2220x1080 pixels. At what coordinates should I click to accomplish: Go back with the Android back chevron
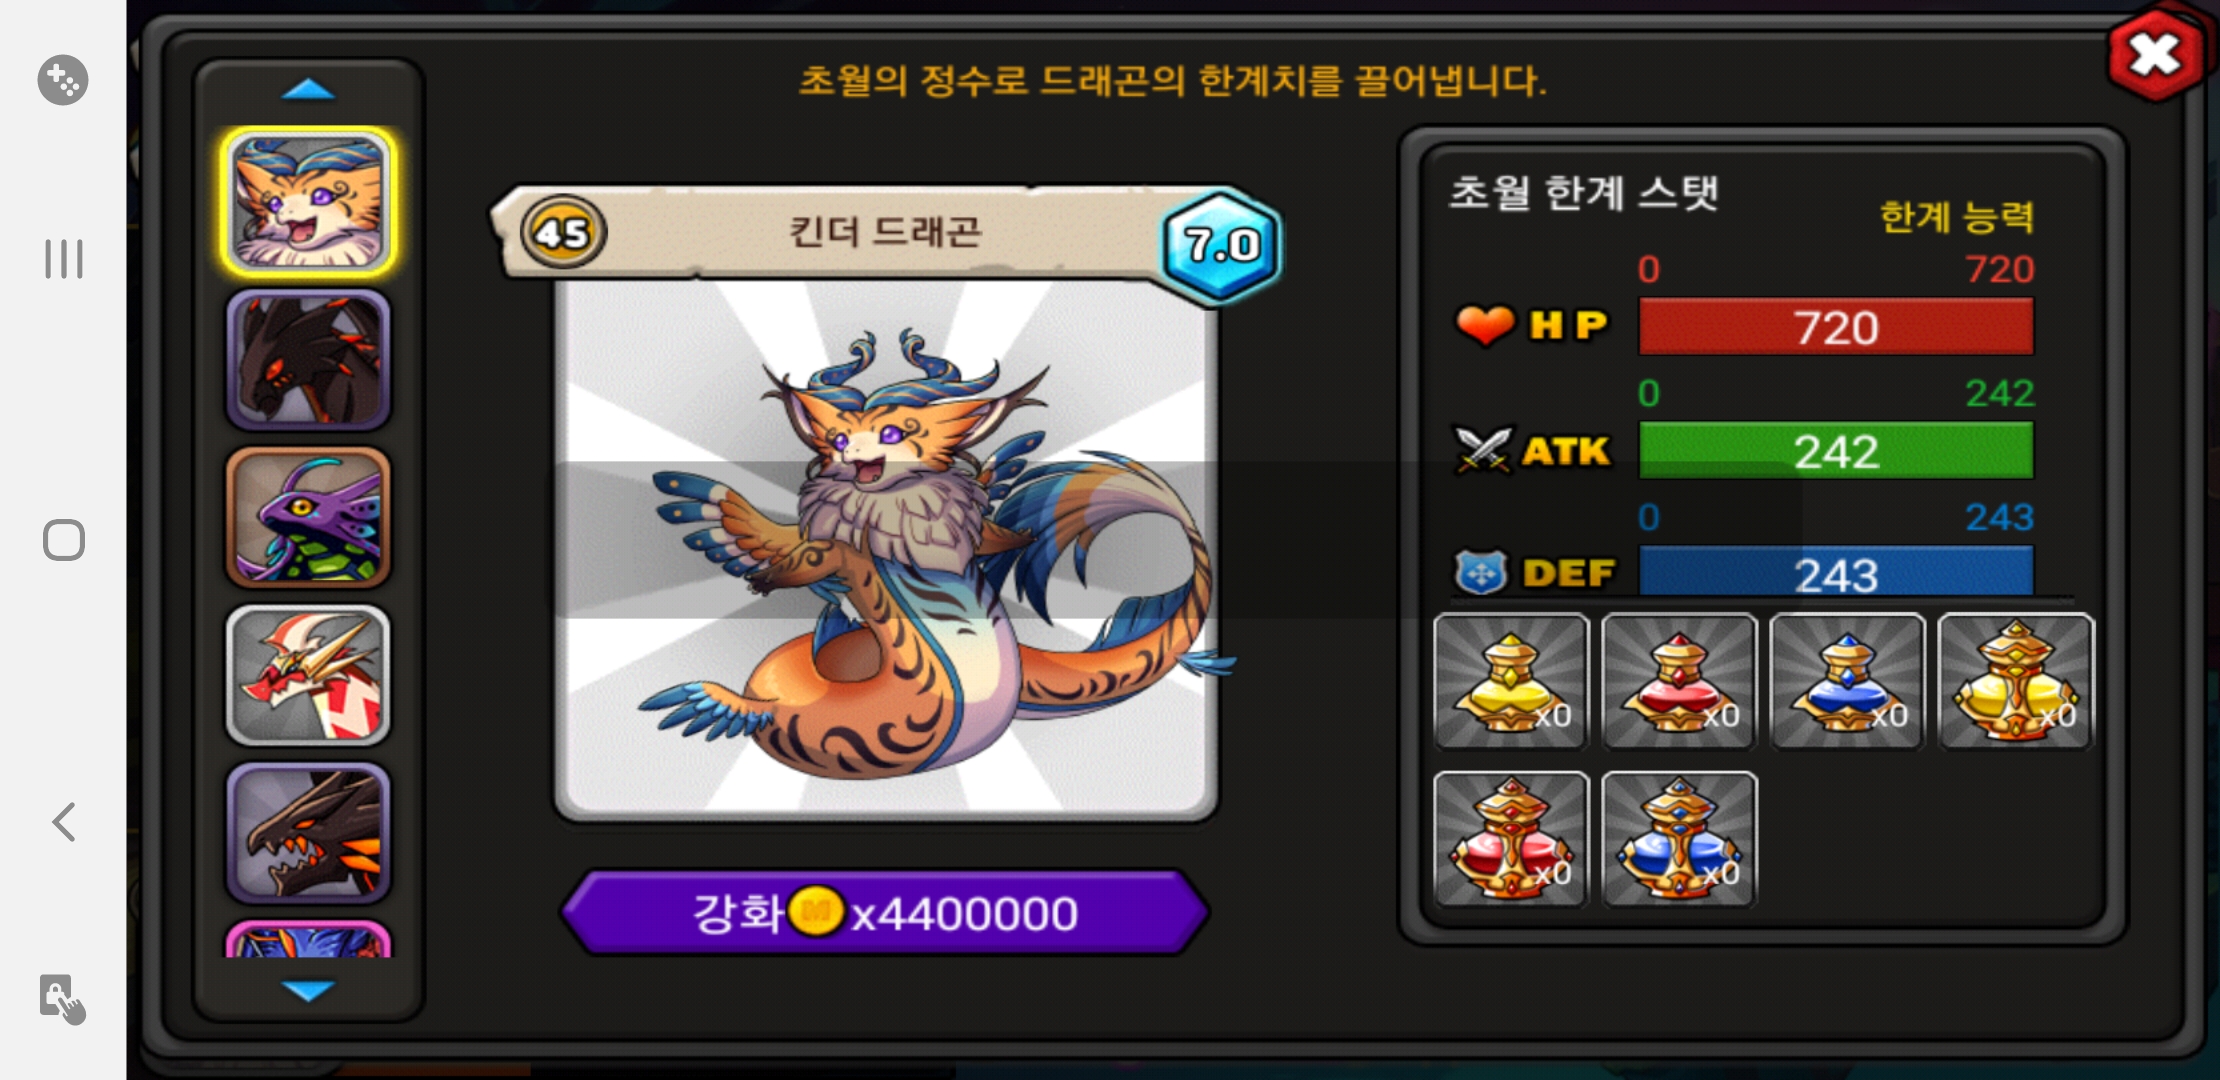pyautogui.click(x=64, y=822)
